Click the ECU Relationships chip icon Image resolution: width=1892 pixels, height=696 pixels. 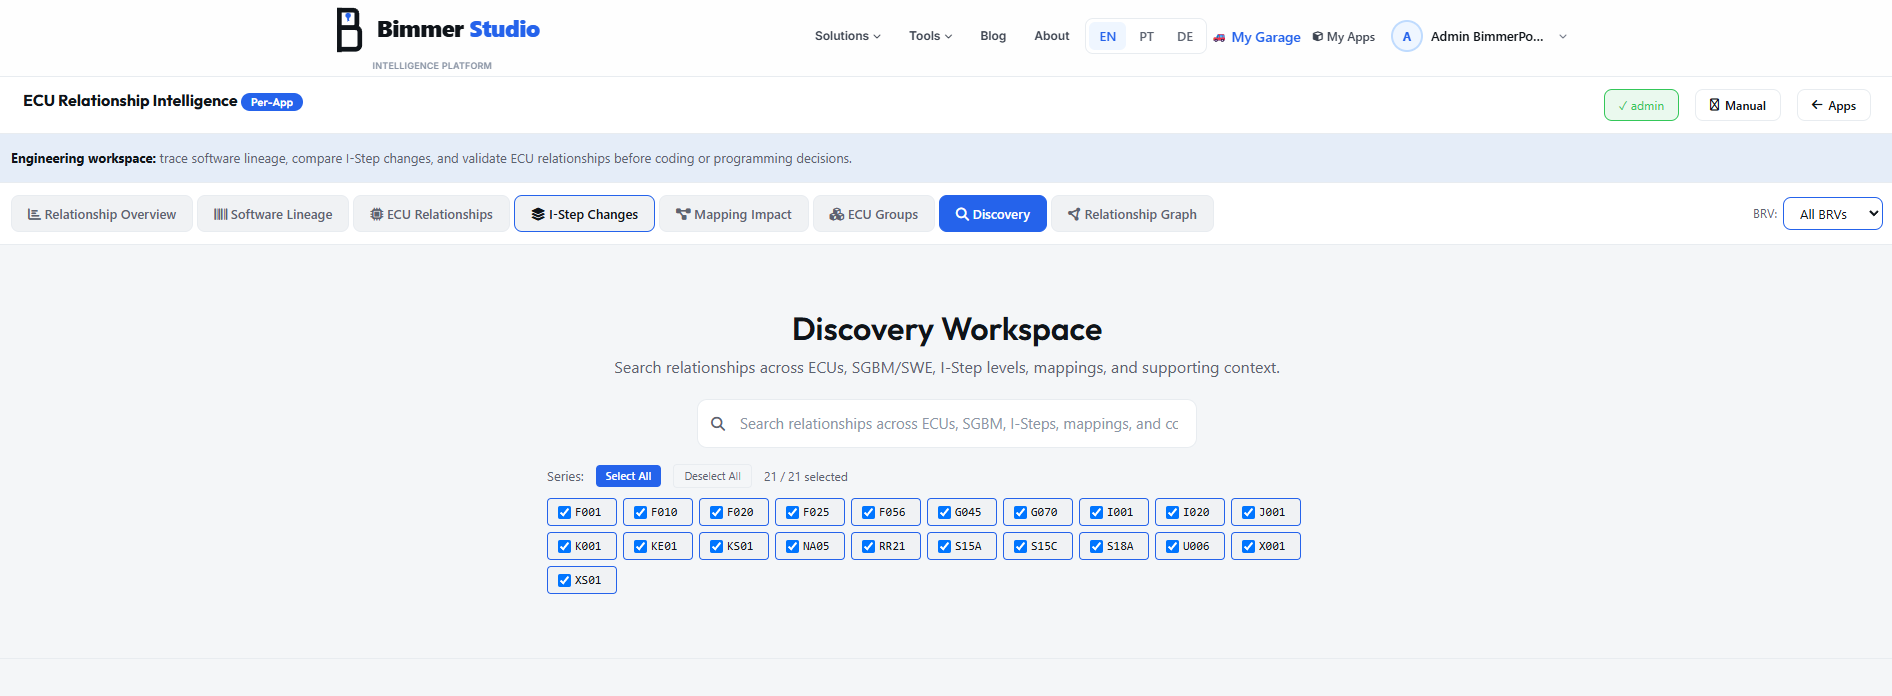[x=377, y=214]
